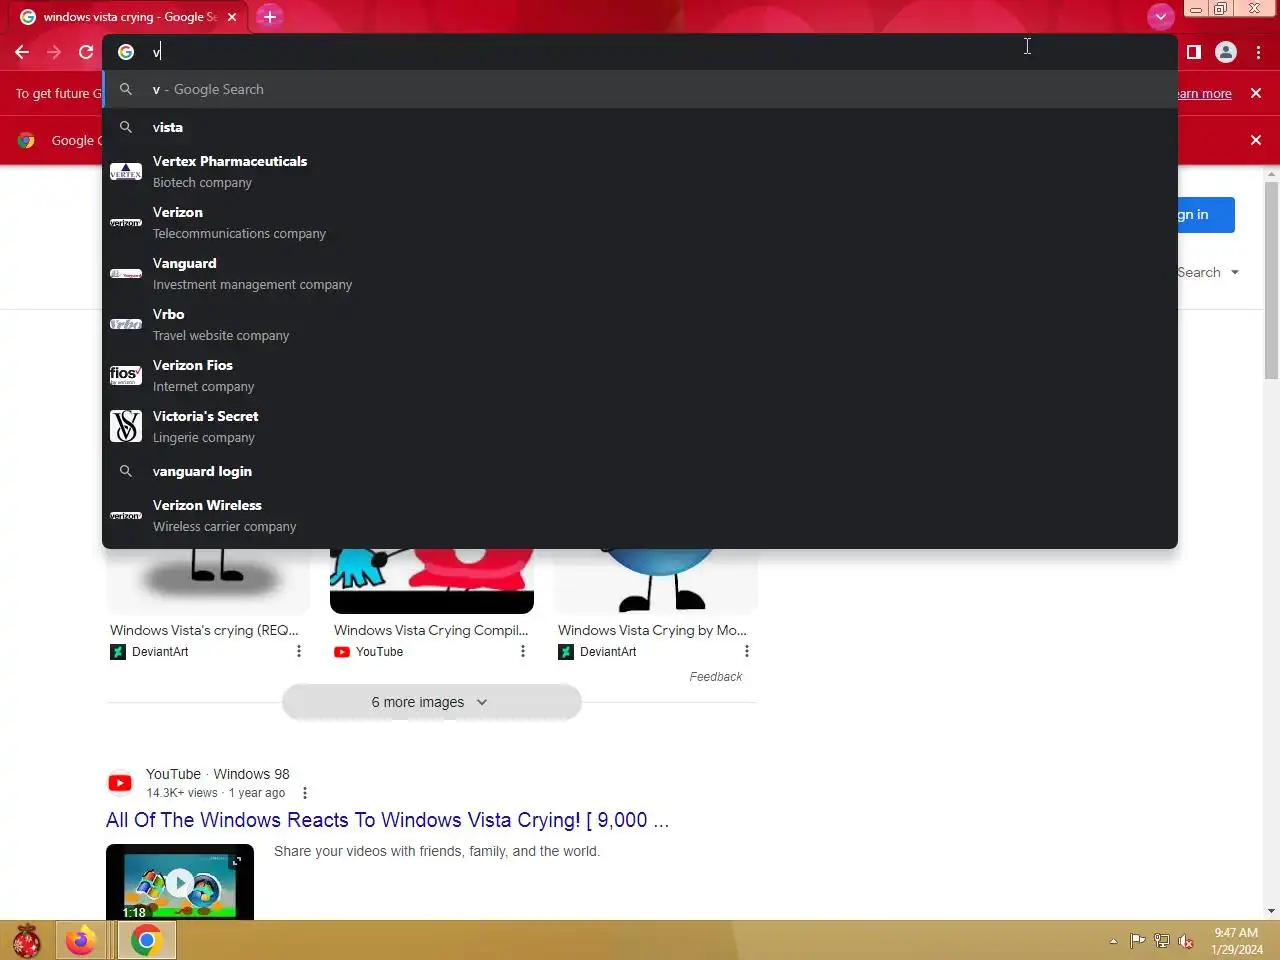Select the 'windows vista crying - Google Search' tab
The image size is (1280, 960).
(130, 17)
